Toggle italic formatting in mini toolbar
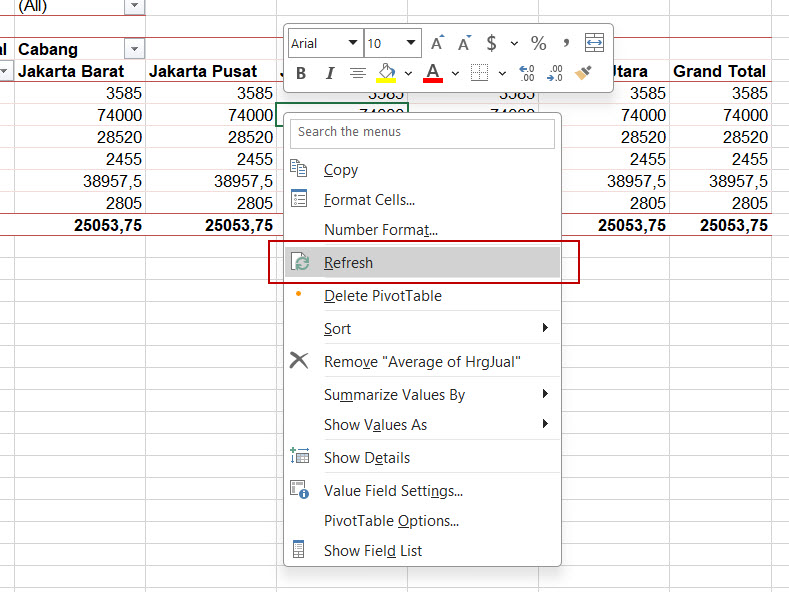Image resolution: width=789 pixels, height=592 pixels. pos(329,73)
